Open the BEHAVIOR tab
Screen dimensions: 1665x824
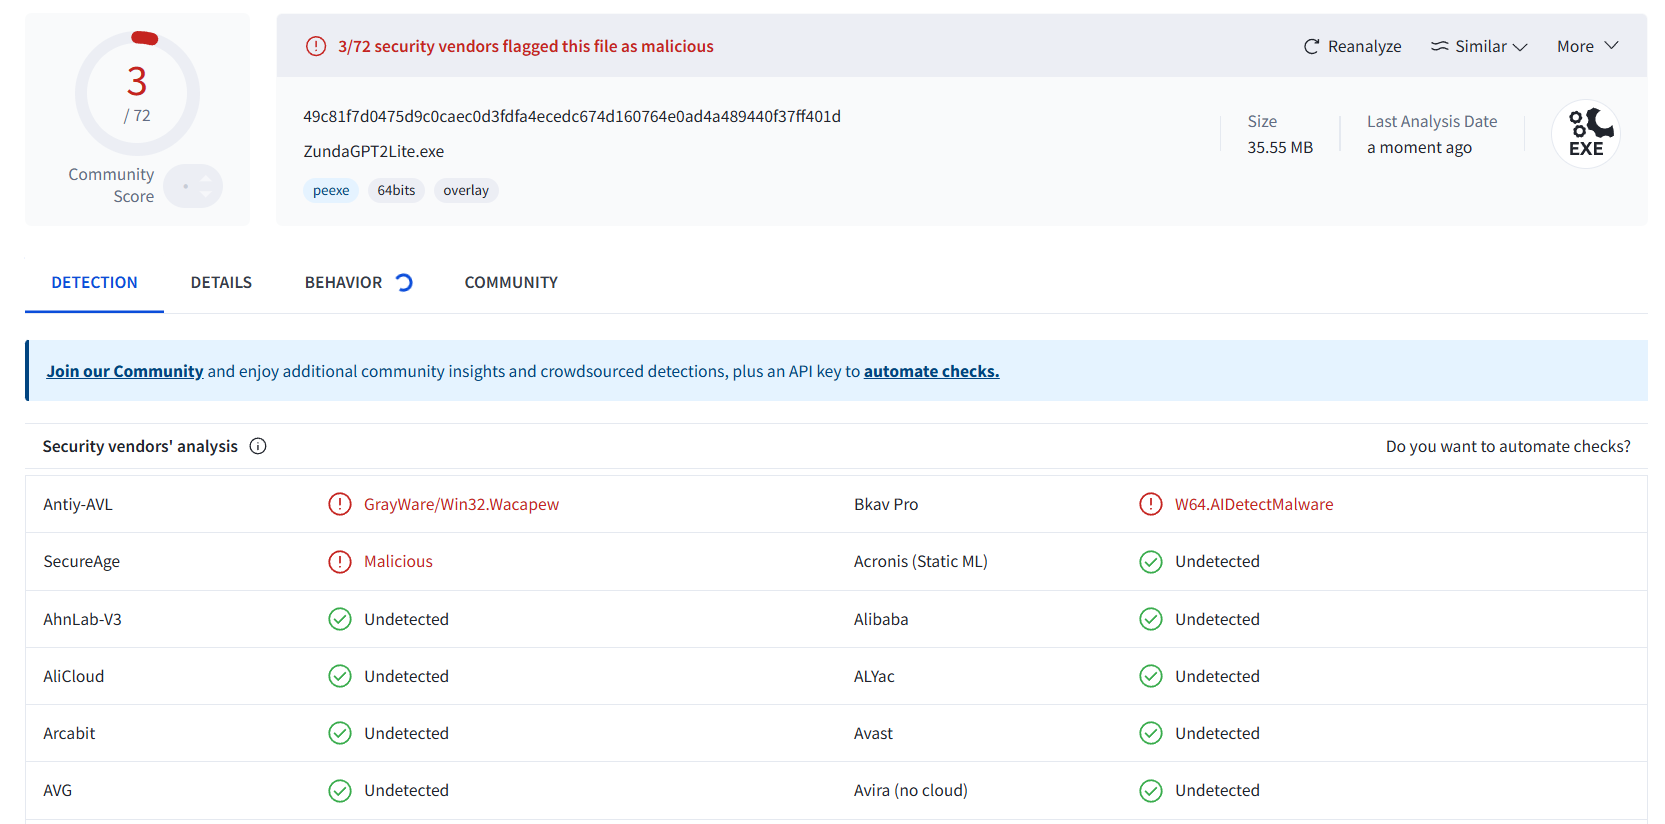coord(343,283)
